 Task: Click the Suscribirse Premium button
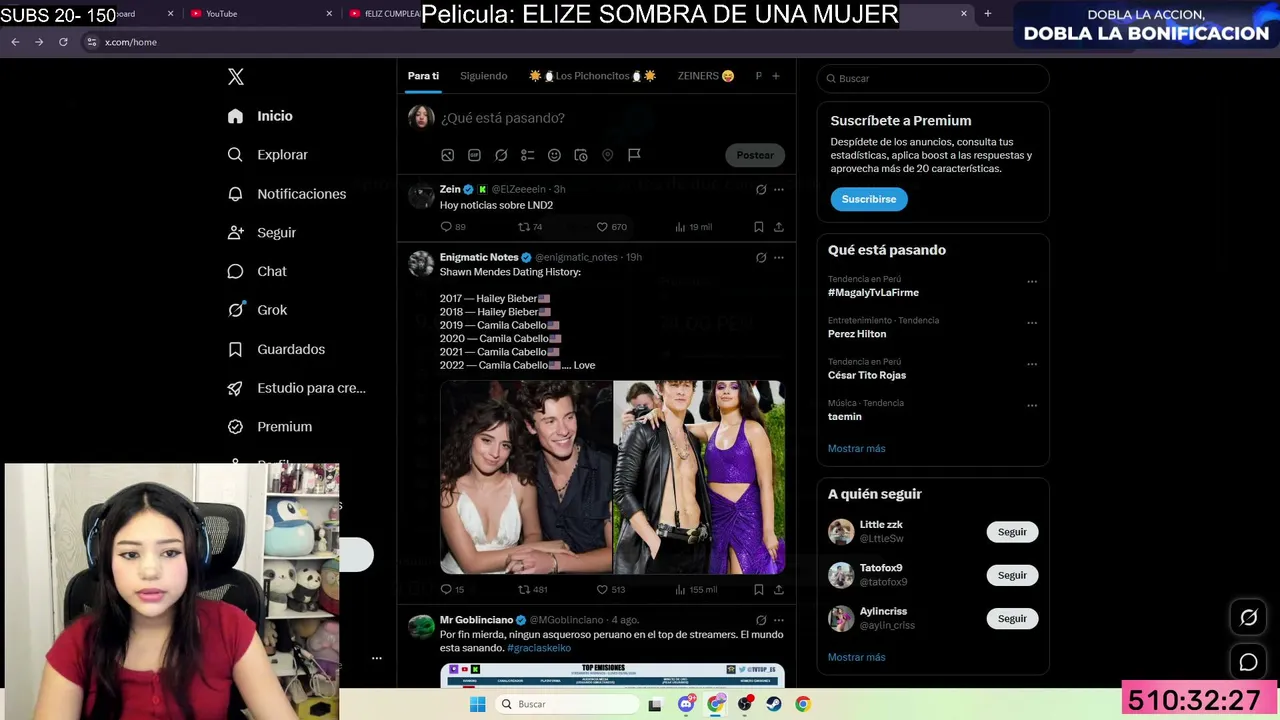click(869, 199)
